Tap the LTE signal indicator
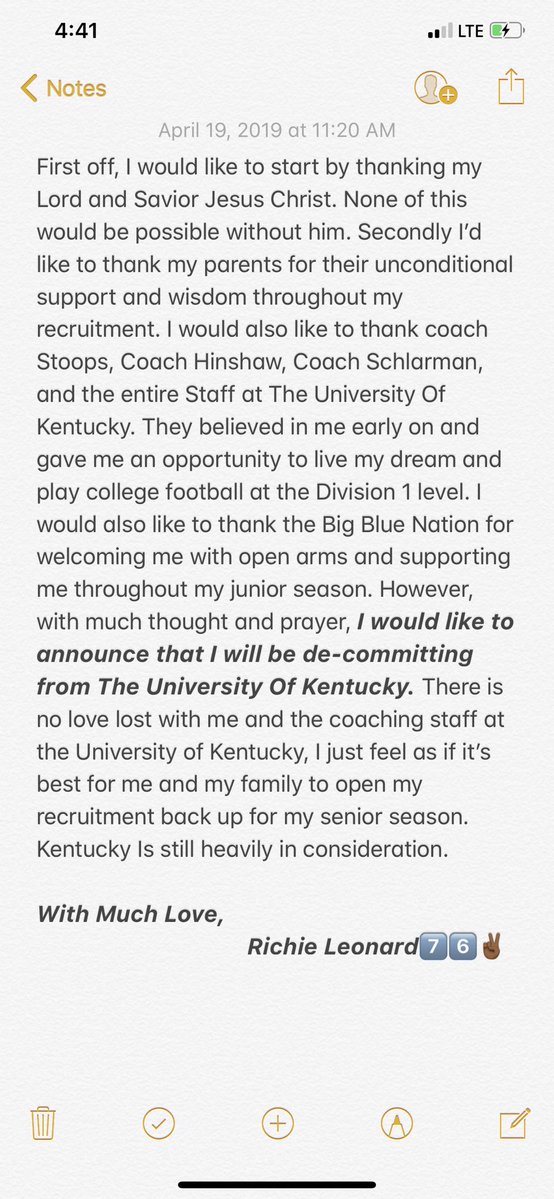The image size is (554, 1199). [470, 31]
